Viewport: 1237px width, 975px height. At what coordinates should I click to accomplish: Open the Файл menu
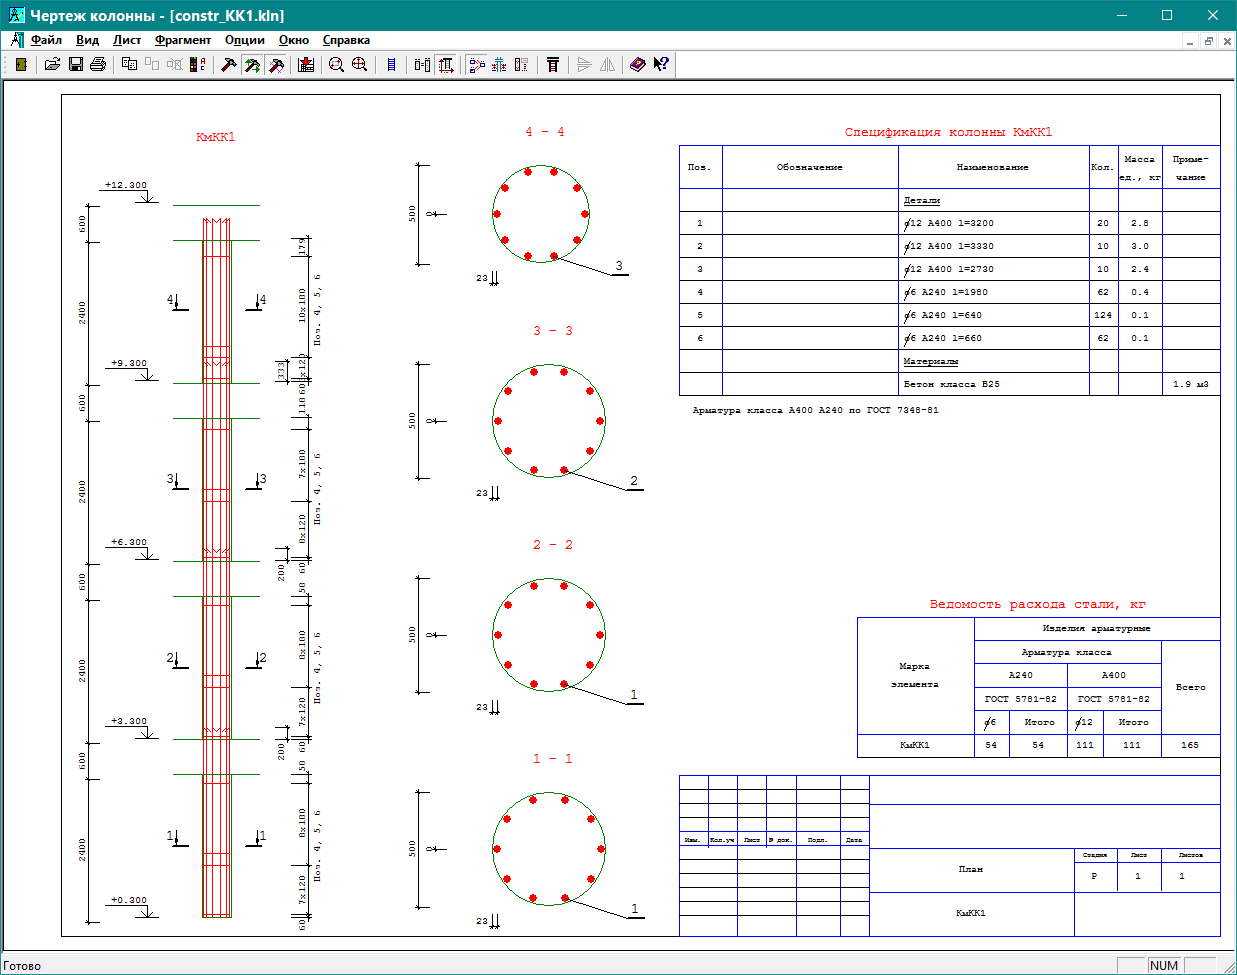pyautogui.click(x=46, y=40)
